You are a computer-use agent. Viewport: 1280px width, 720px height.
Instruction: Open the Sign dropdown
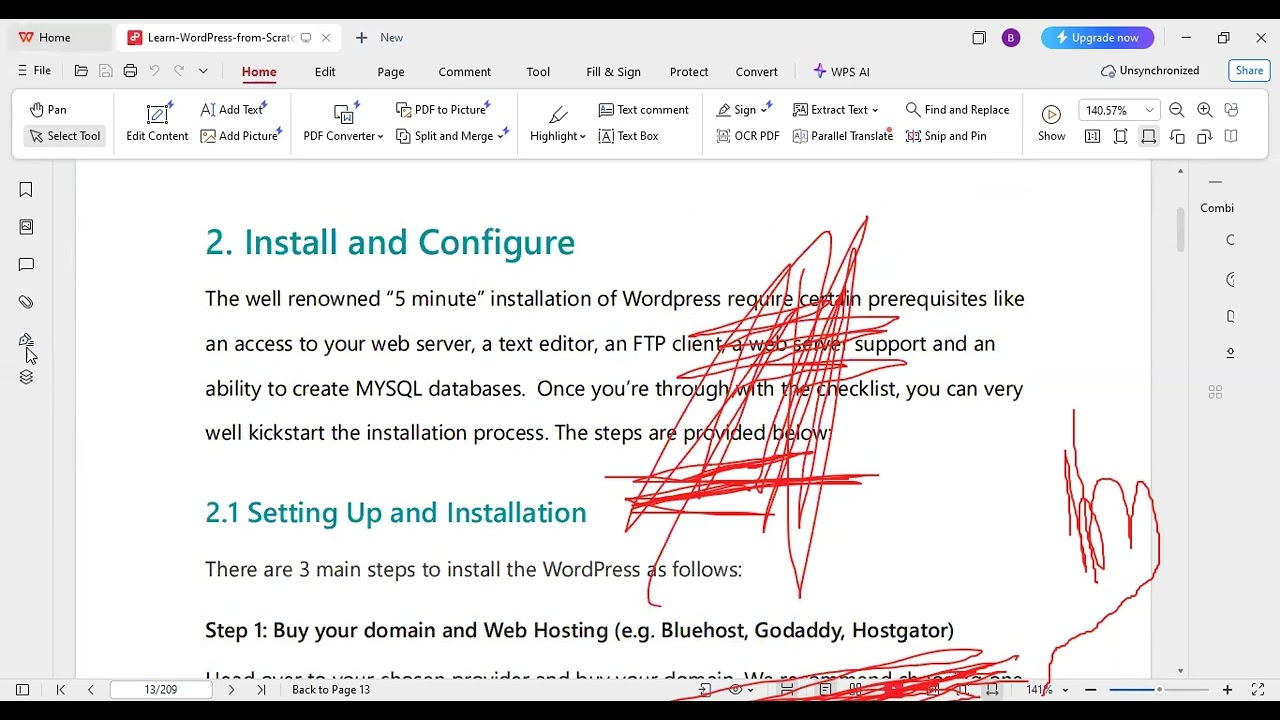(744, 110)
